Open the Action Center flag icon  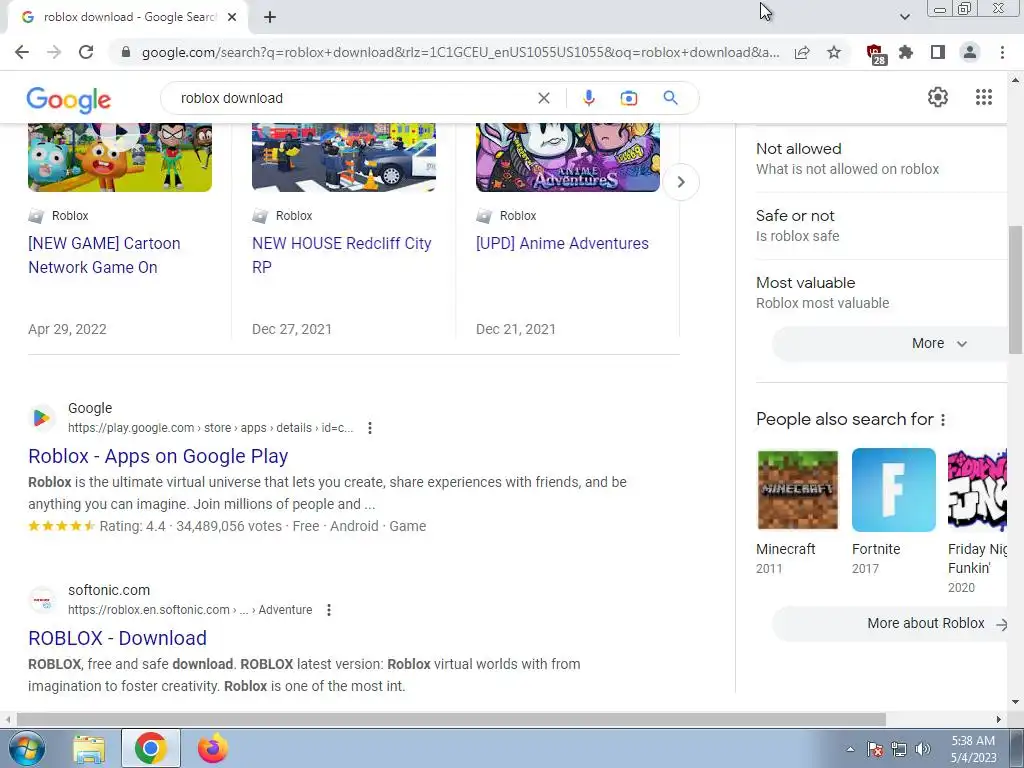875,749
